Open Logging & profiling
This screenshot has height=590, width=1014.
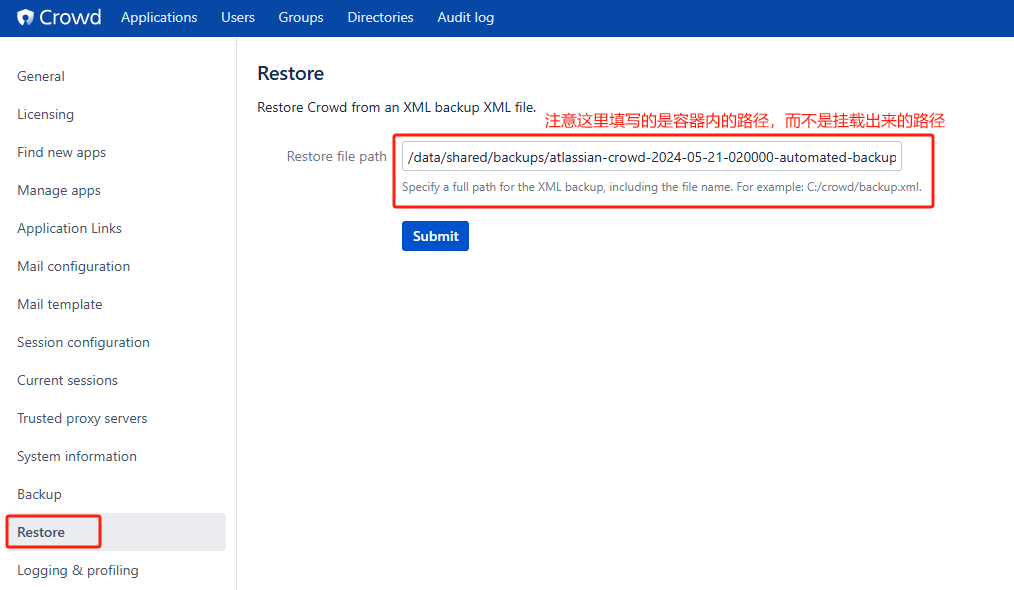[78, 571]
